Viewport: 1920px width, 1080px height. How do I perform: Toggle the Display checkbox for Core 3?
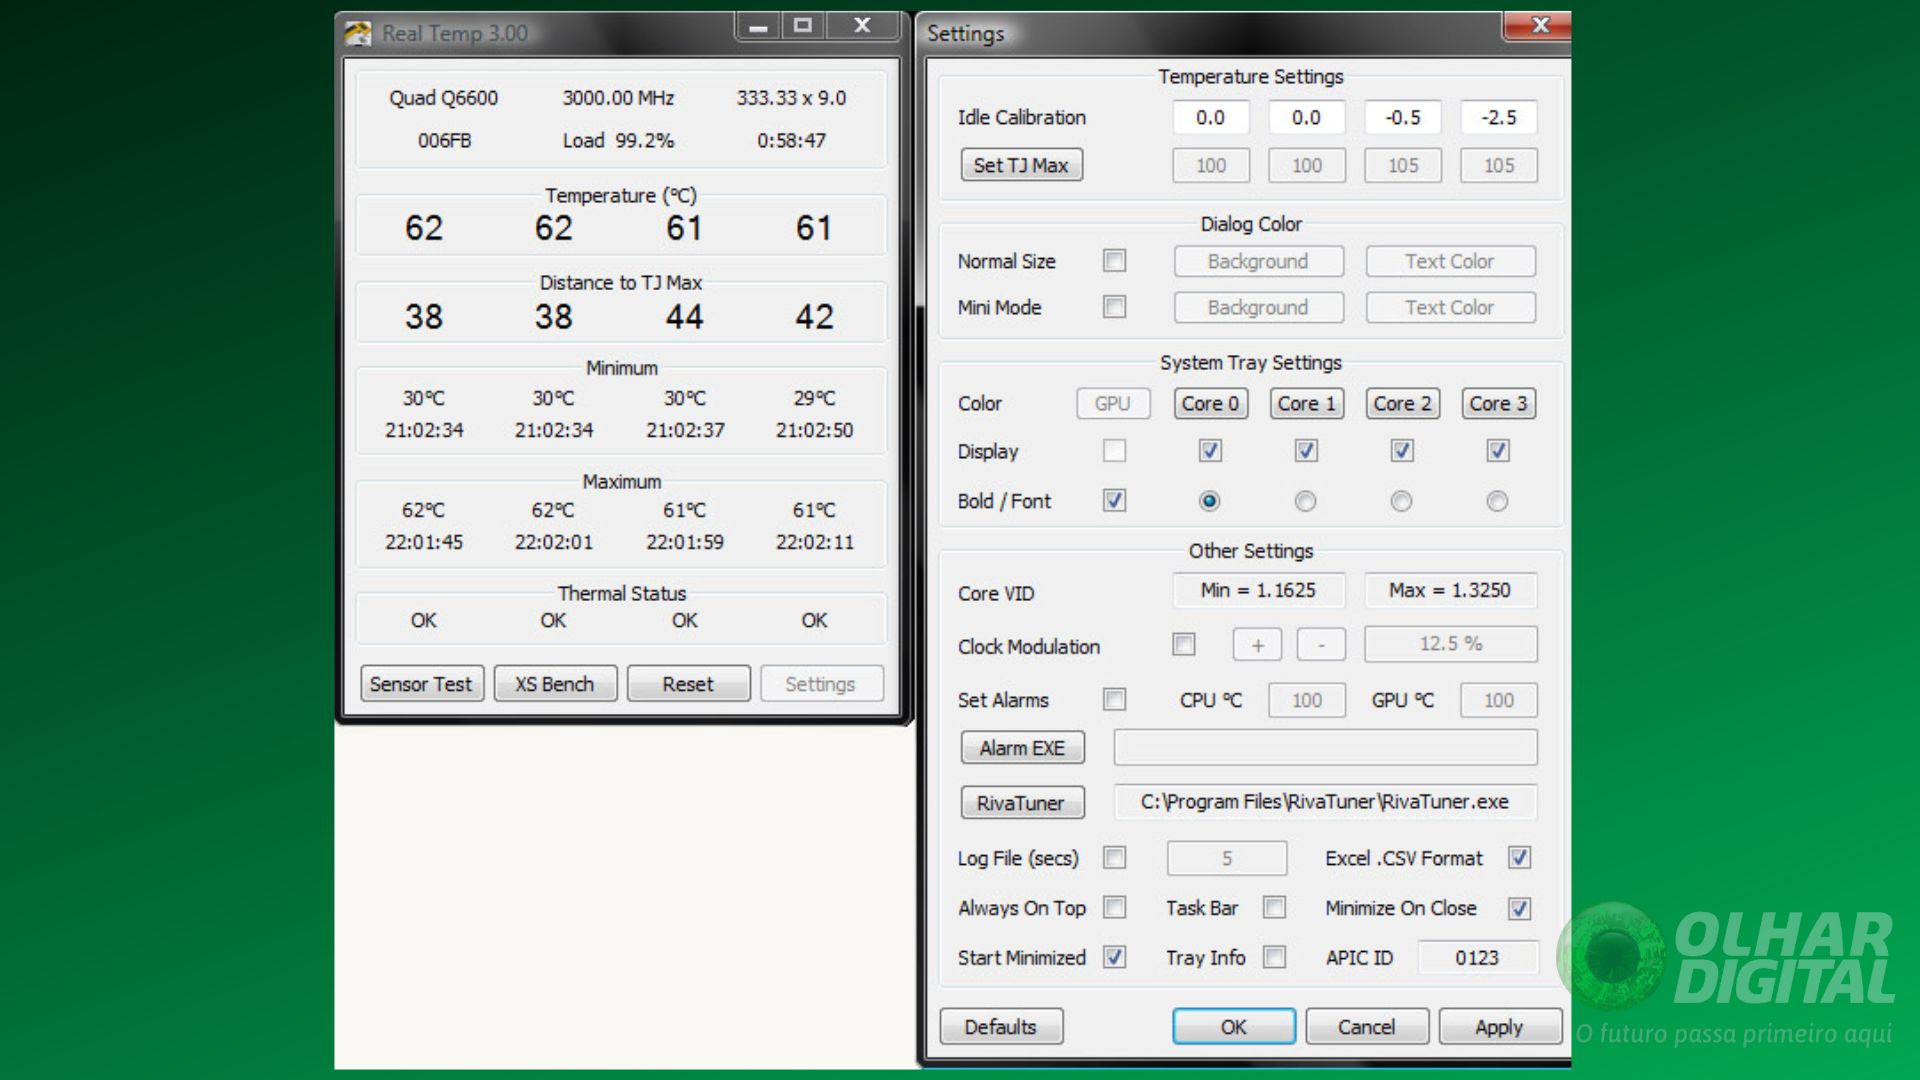(x=1497, y=451)
